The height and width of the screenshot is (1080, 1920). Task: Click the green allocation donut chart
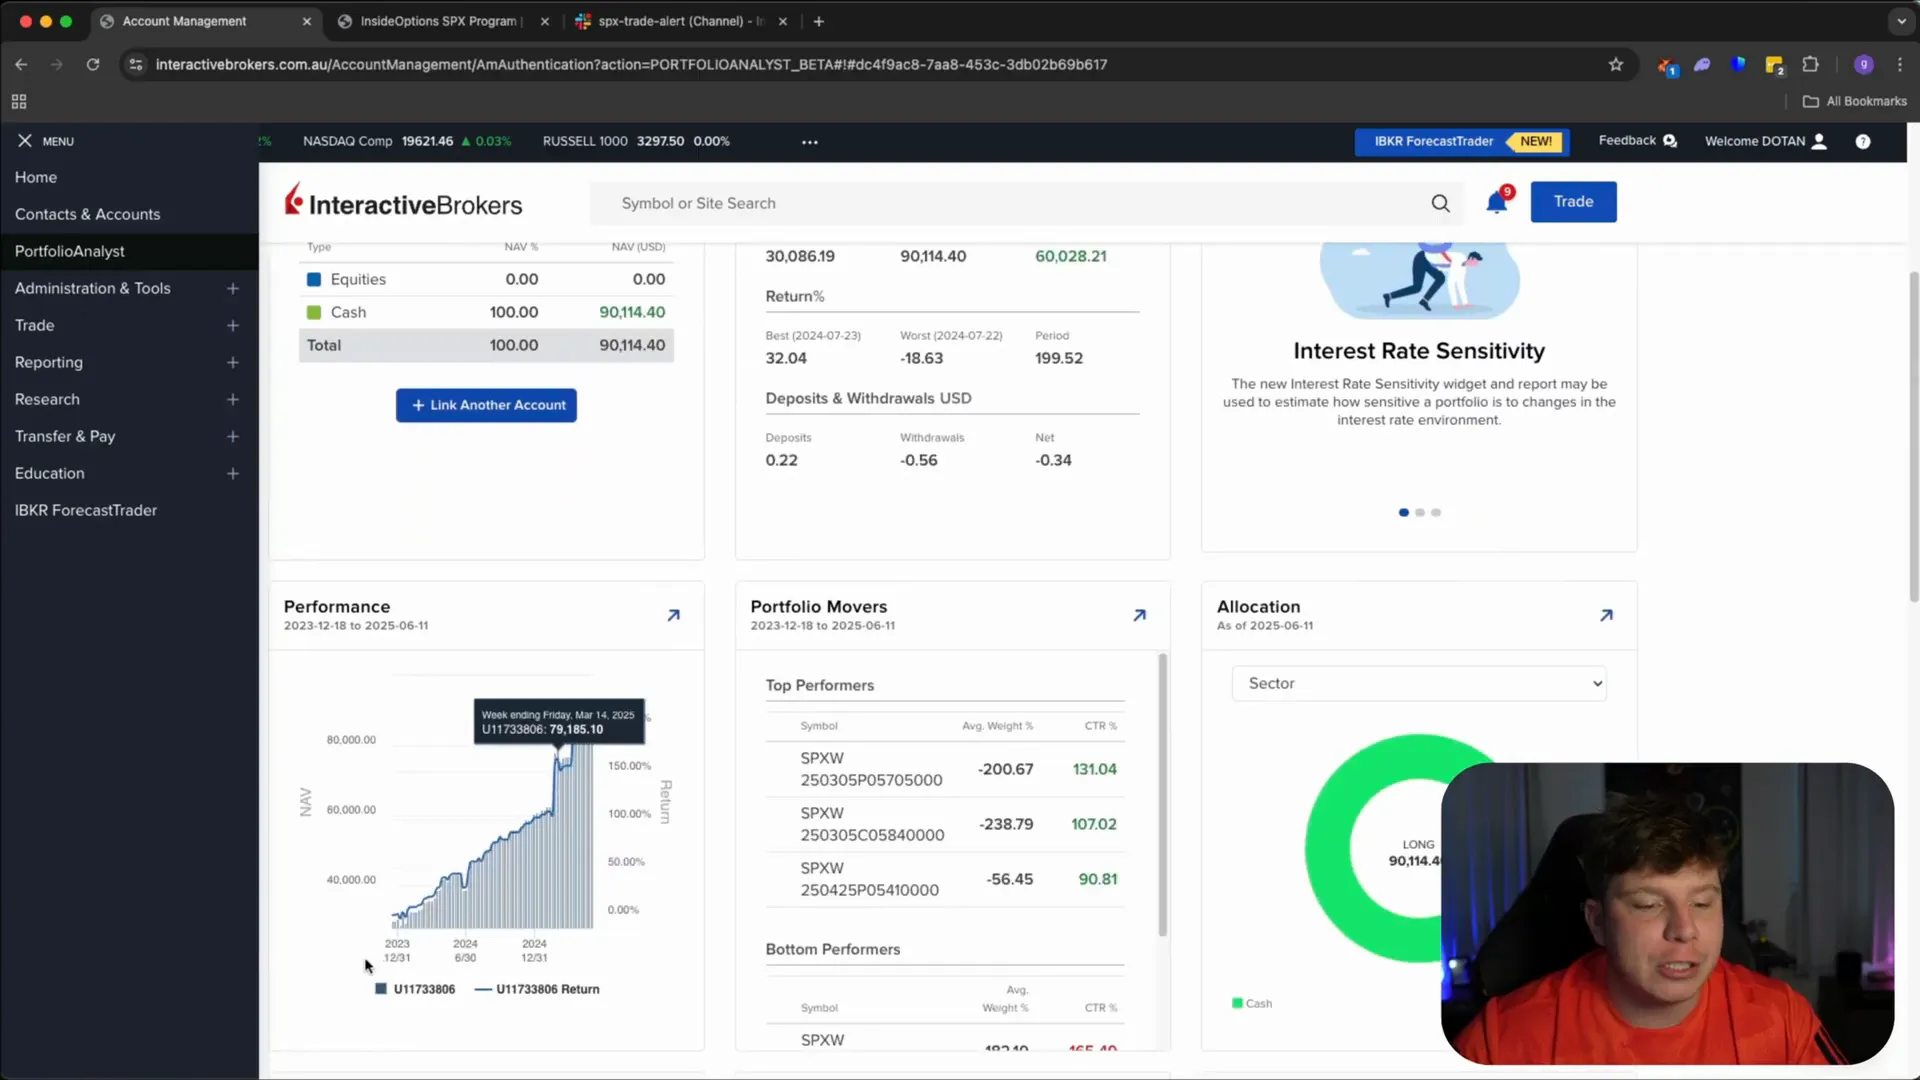click(x=1327, y=850)
